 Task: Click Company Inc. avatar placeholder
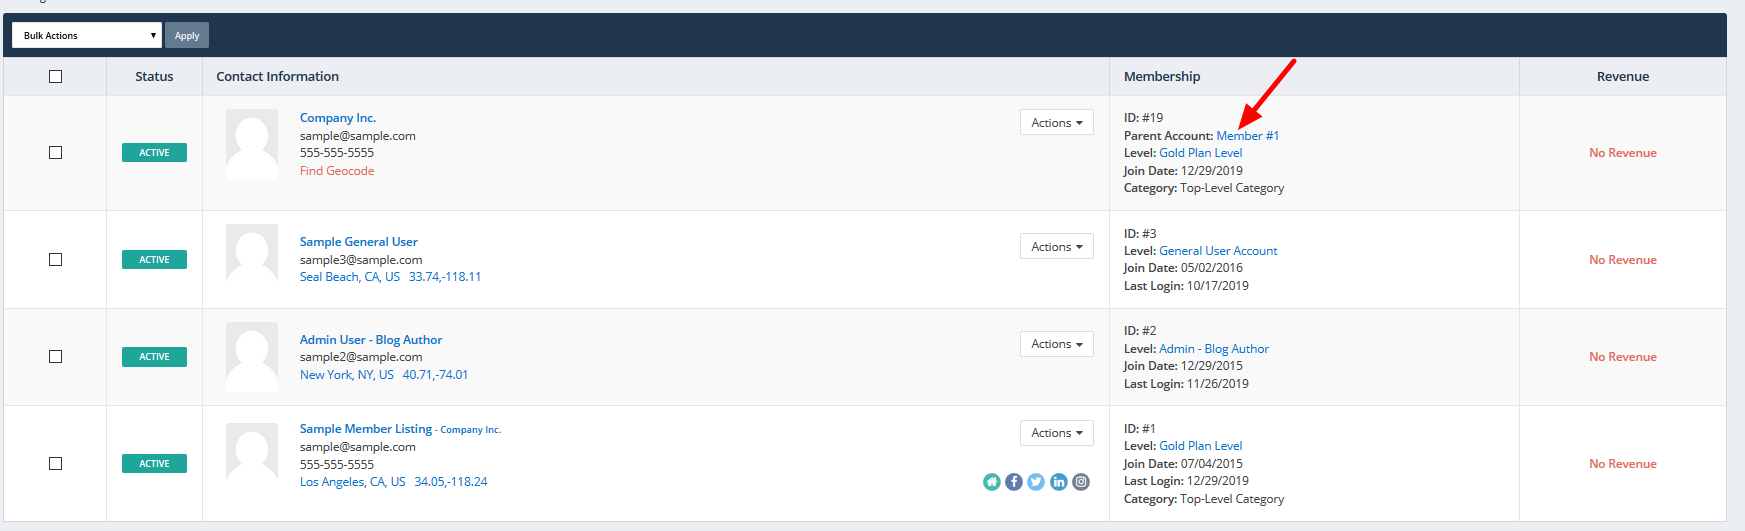click(x=252, y=144)
